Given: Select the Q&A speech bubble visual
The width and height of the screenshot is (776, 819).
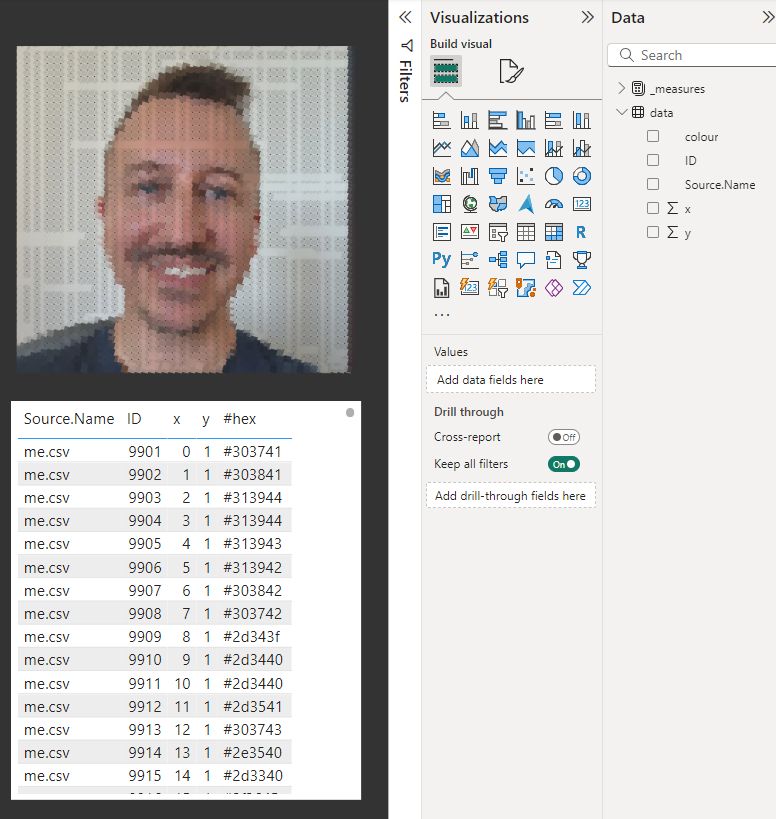Looking at the screenshot, I should coord(526,259).
